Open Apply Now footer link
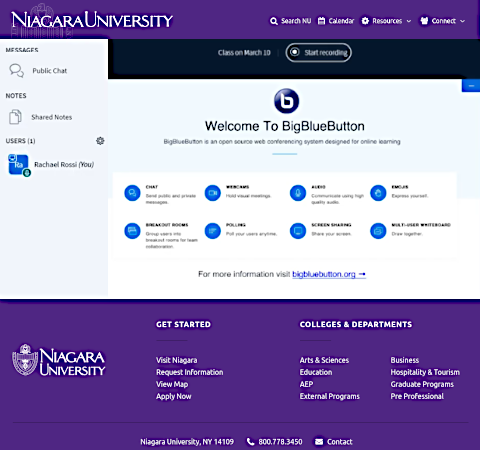The image size is (480, 450). pyautogui.click(x=174, y=396)
